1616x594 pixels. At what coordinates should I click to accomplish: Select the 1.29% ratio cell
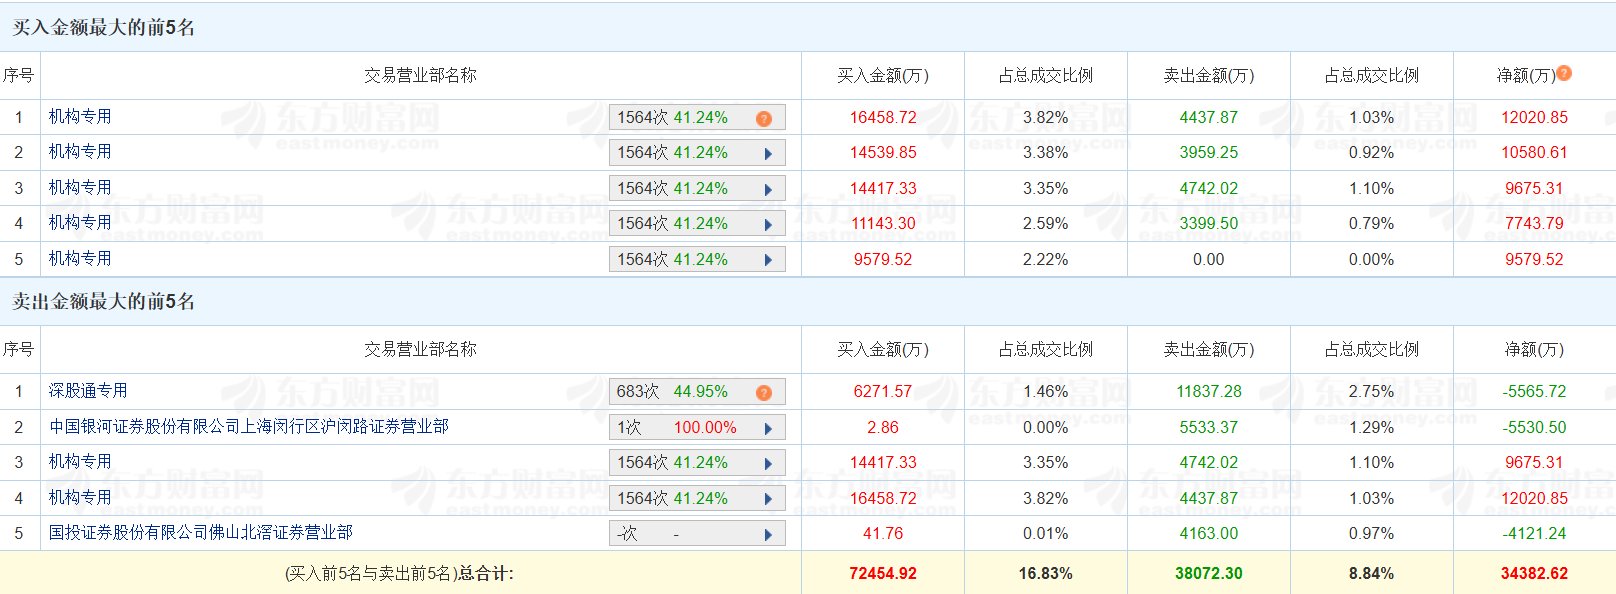click(x=1371, y=428)
